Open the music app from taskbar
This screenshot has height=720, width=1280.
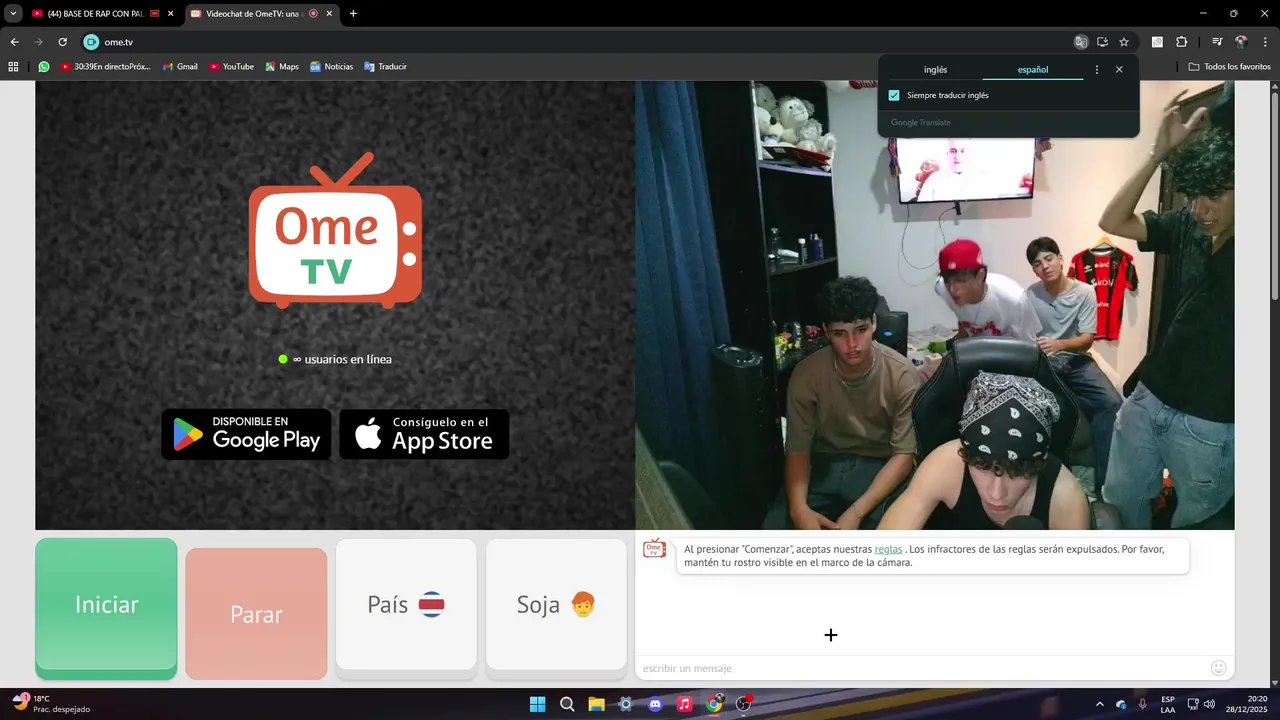pyautogui.click(x=684, y=704)
